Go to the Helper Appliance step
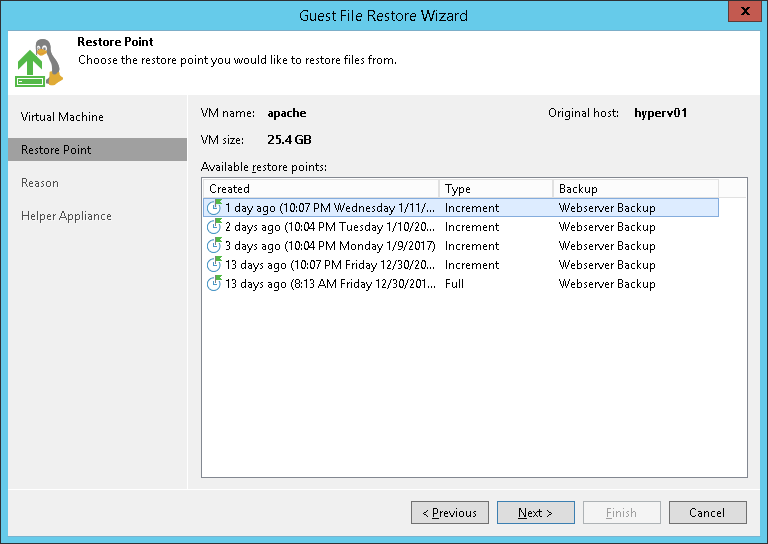The width and height of the screenshot is (768, 544). pyautogui.click(x=66, y=216)
